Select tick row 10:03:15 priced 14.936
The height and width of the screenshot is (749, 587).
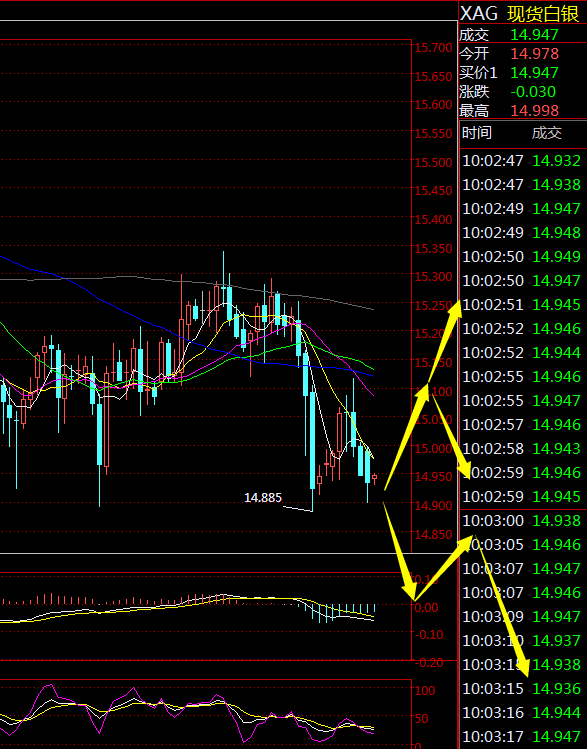(x=522, y=689)
